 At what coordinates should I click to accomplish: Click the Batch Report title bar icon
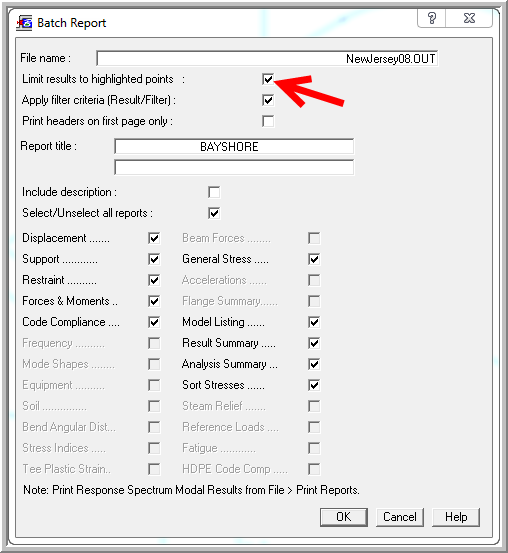pyautogui.click(x=24, y=23)
